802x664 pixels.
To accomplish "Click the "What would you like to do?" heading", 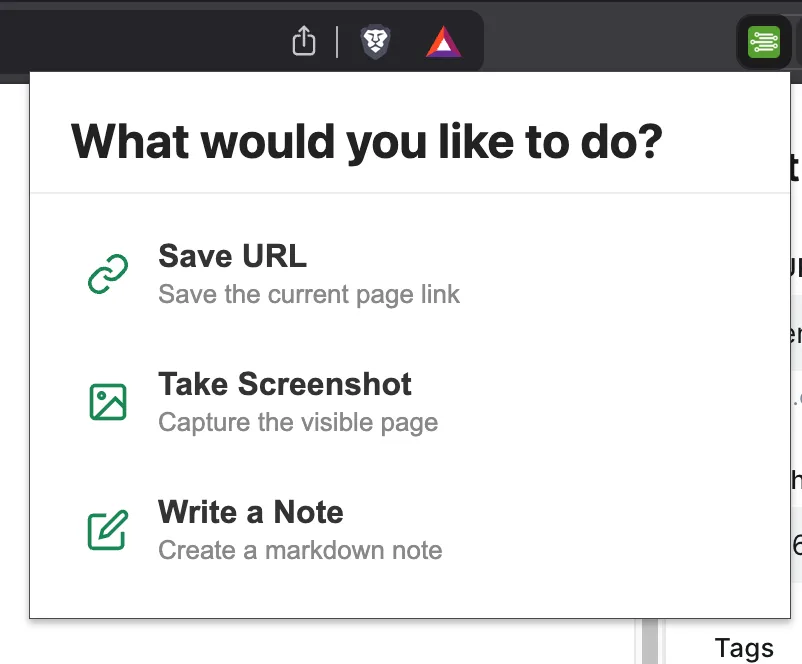I will pos(367,142).
